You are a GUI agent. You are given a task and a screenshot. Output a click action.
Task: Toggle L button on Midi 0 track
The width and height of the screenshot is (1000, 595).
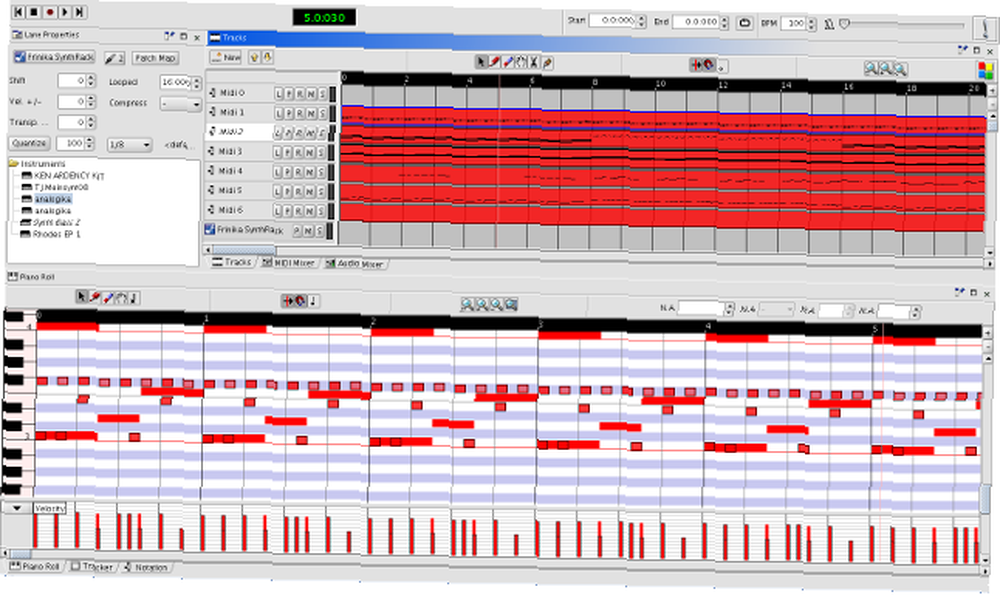[x=279, y=94]
